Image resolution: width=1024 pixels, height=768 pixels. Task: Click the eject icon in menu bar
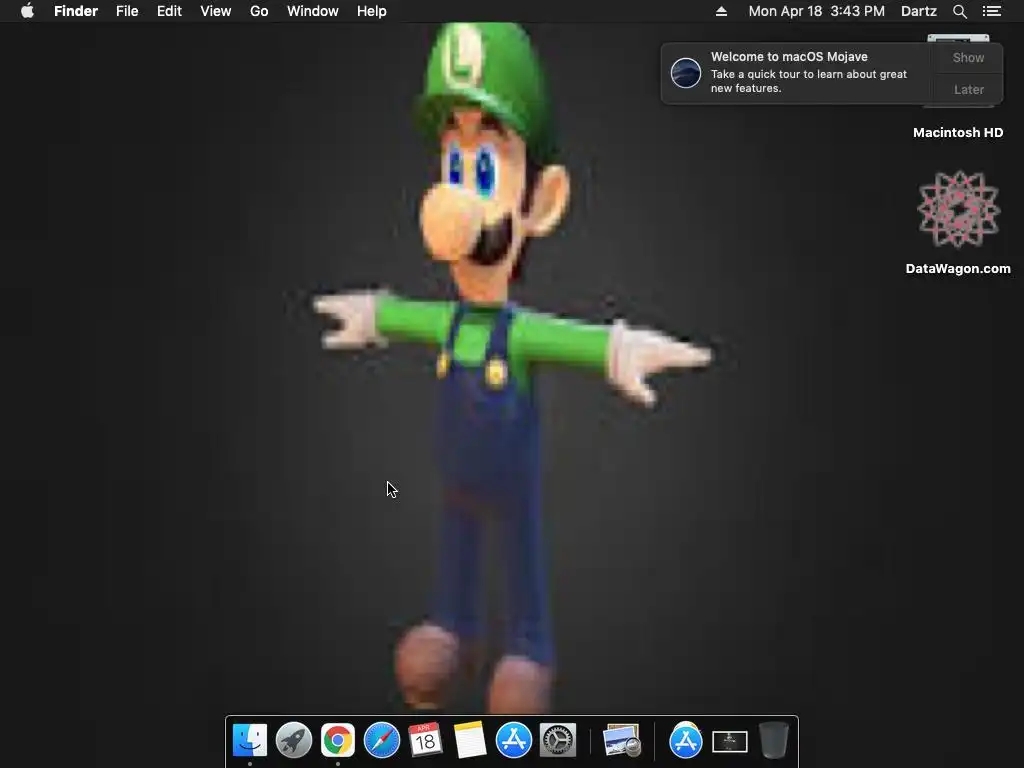click(x=721, y=11)
